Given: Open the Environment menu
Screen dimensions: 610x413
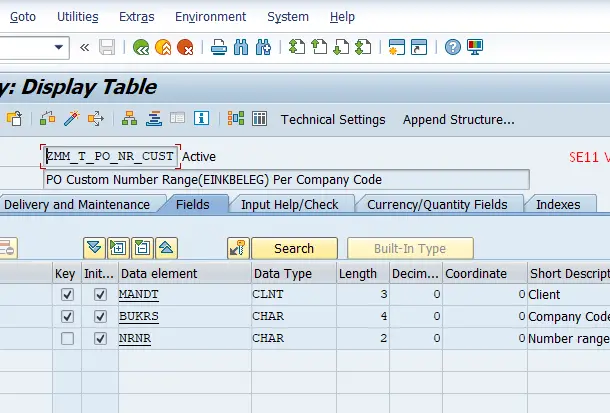Looking at the screenshot, I should click(210, 17).
